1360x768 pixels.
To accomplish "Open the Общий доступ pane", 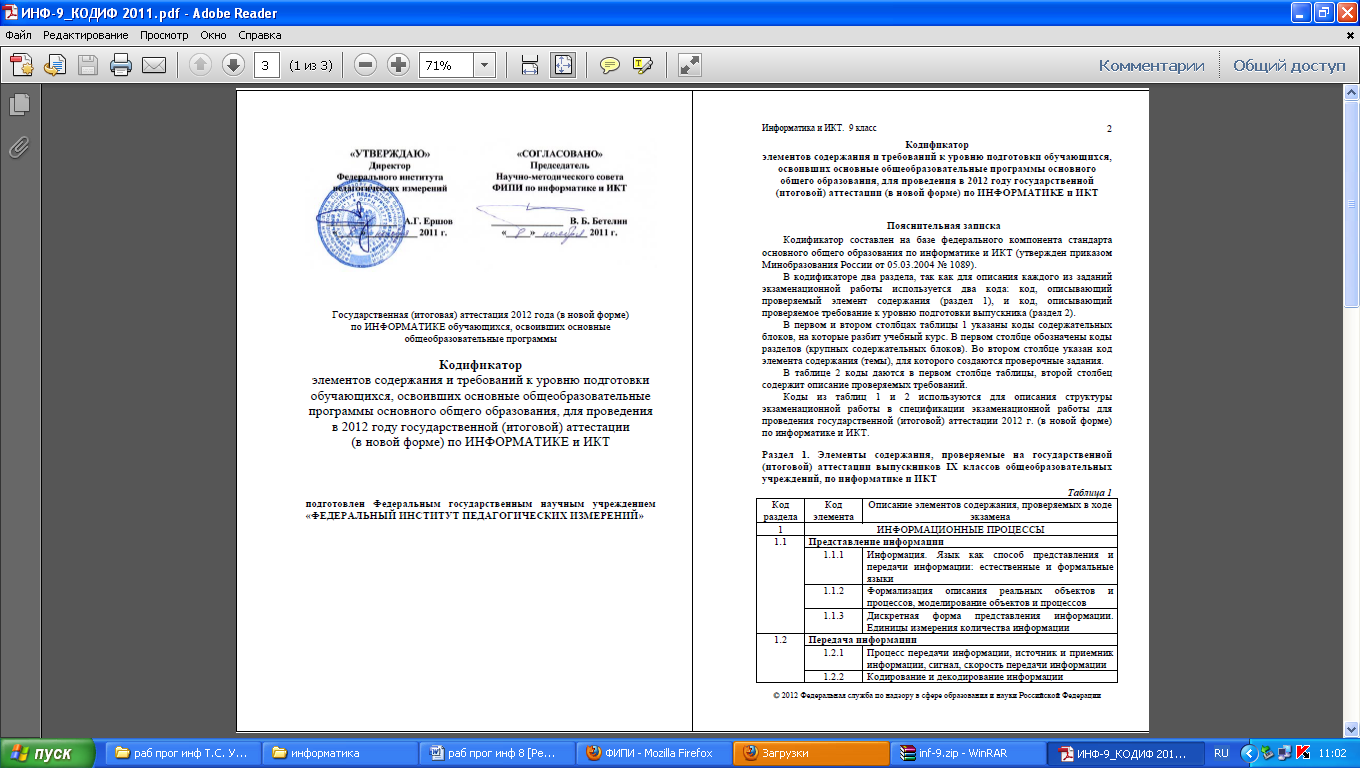I will click(1289, 65).
